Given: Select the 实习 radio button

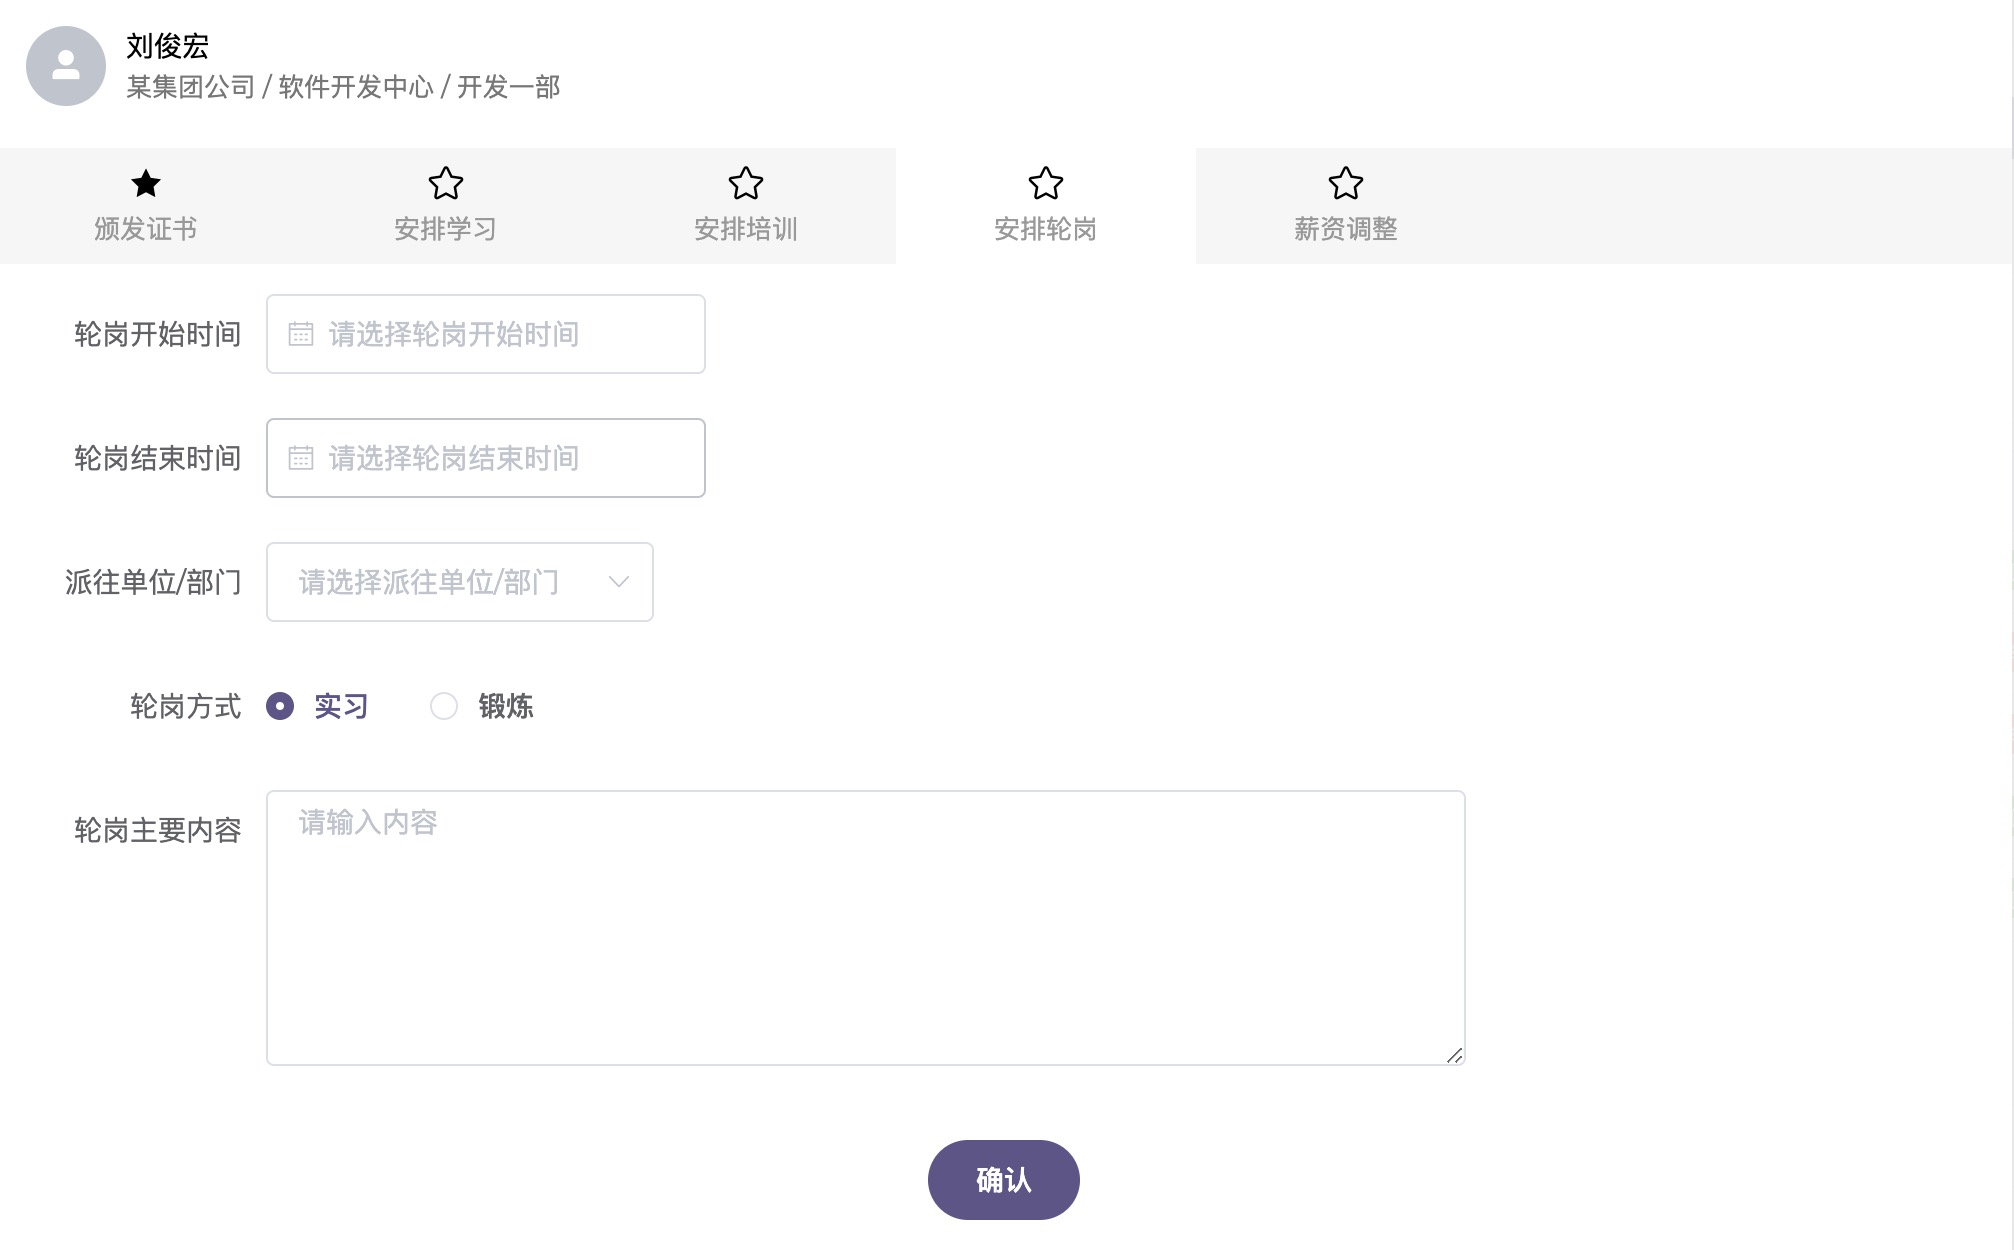Looking at the screenshot, I should click(280, 707).
